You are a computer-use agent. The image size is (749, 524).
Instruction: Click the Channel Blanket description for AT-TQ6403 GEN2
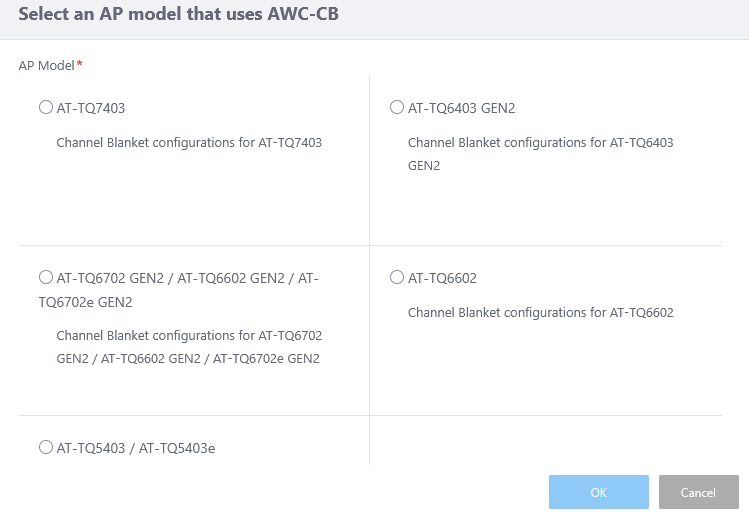(540, 143)
